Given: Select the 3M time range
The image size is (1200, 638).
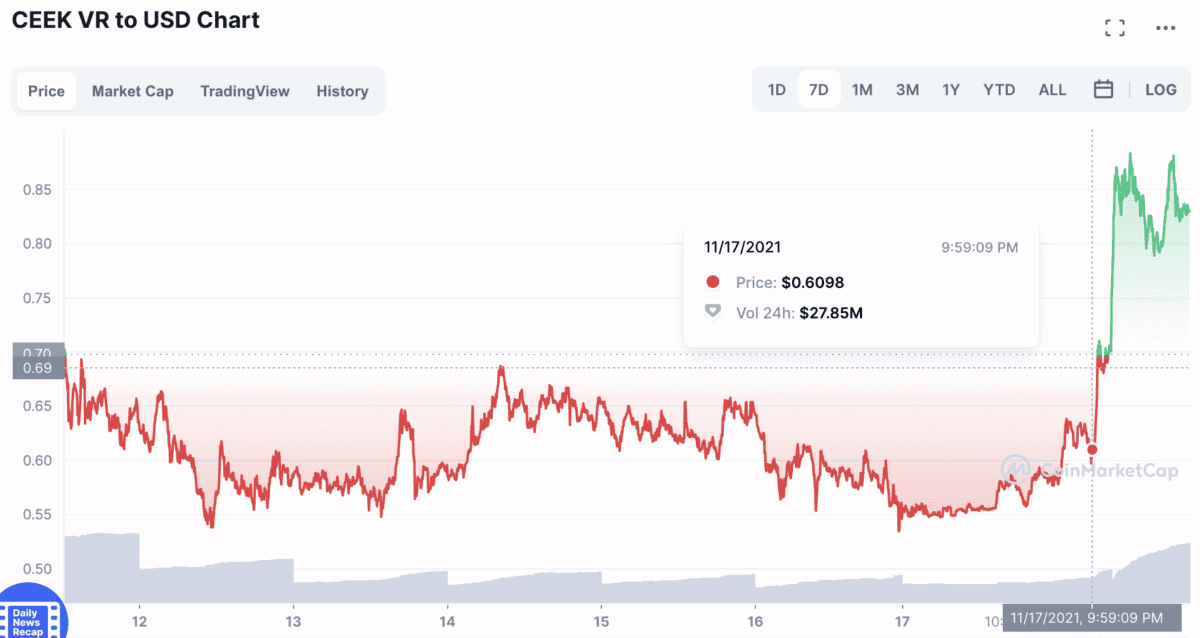Looking at the screenshot, I should 907,89.
